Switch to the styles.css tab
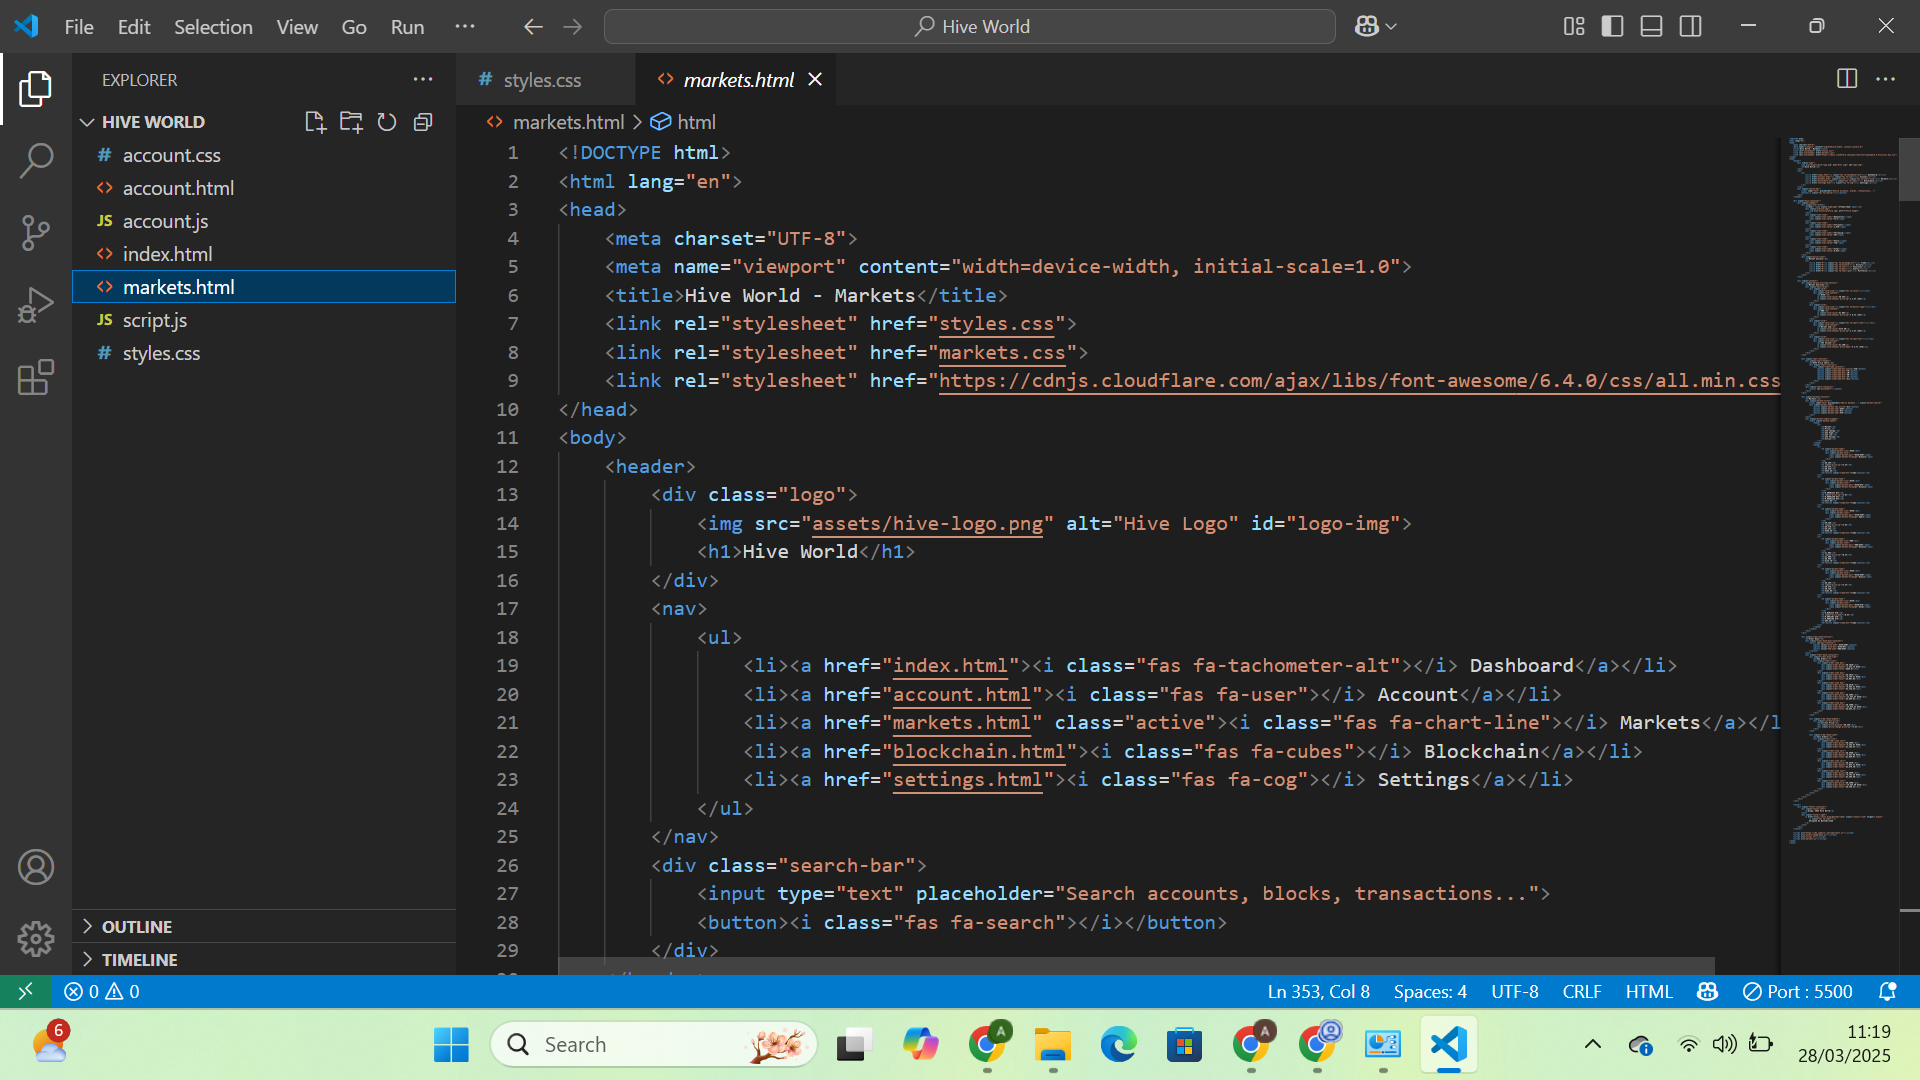Screen dimensions: 1920x1080 (x=543, y=80)
